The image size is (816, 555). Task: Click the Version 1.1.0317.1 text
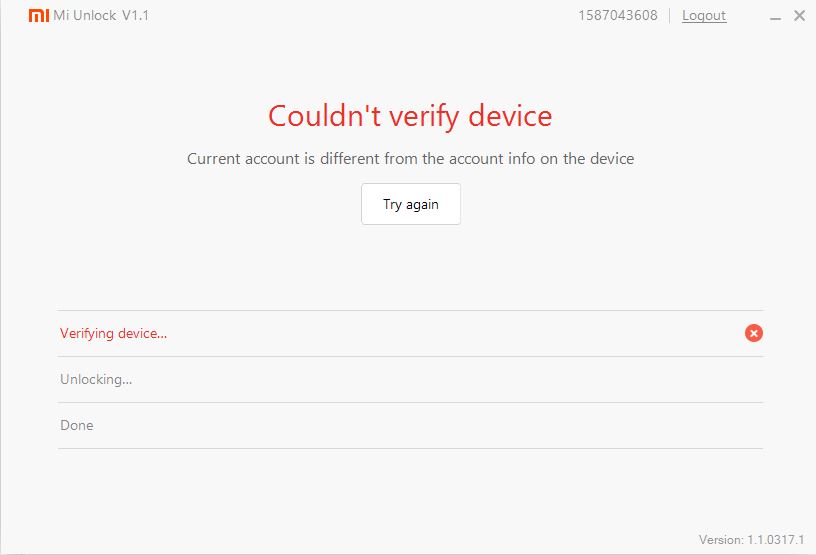point(751,539)
